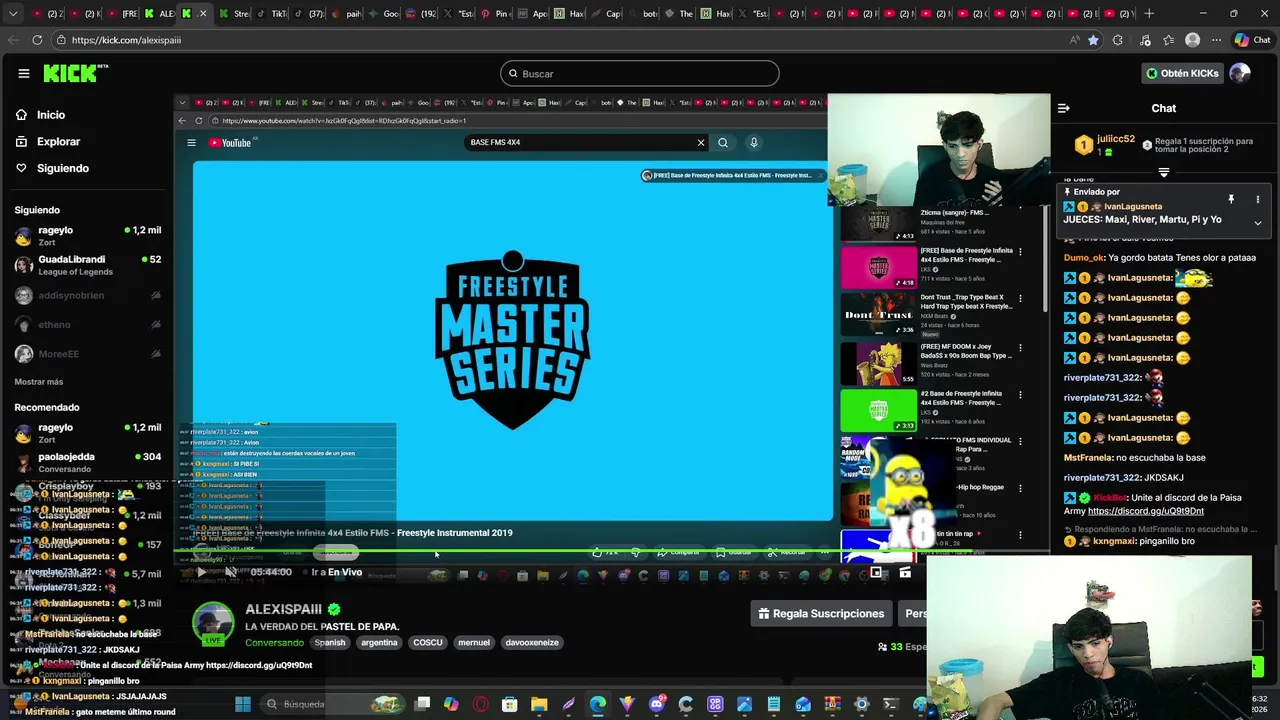Click the KICK logo

click(75, 73)
